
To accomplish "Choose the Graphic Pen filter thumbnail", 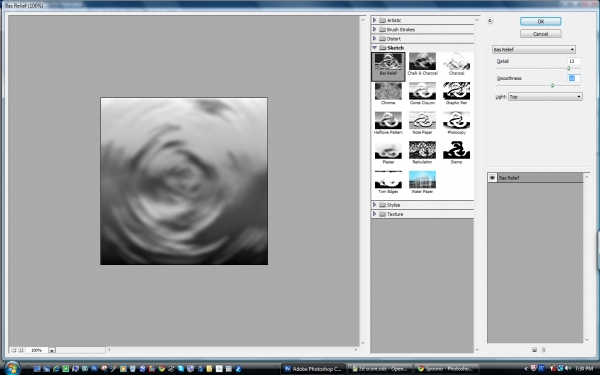I will tap(456, 91).
